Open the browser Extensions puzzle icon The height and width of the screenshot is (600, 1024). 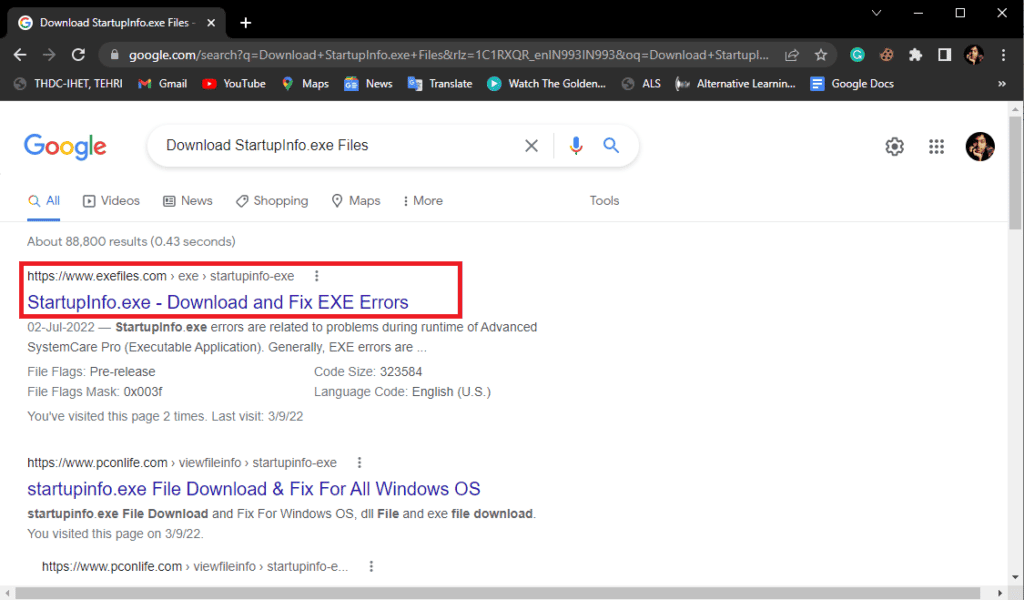coord(915,56)
